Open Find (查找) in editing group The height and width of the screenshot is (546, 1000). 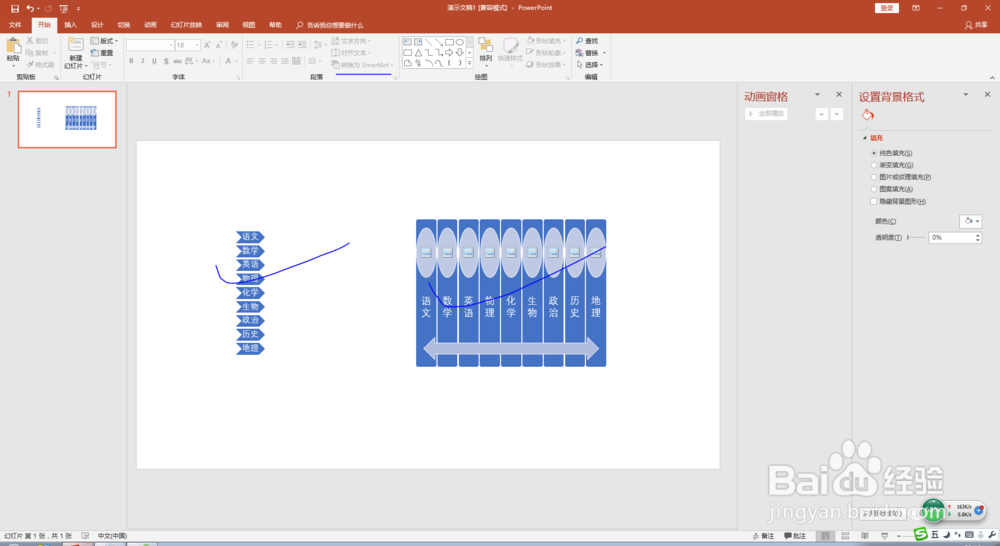587,41
